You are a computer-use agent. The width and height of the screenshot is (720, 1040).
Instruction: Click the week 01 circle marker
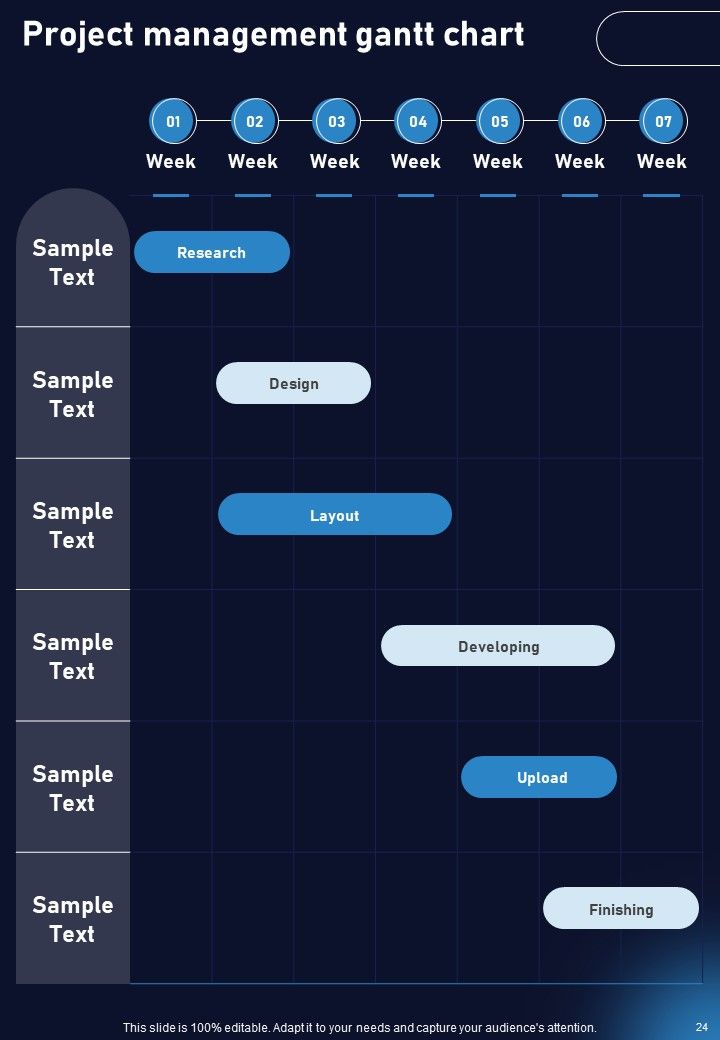[173, 121]
